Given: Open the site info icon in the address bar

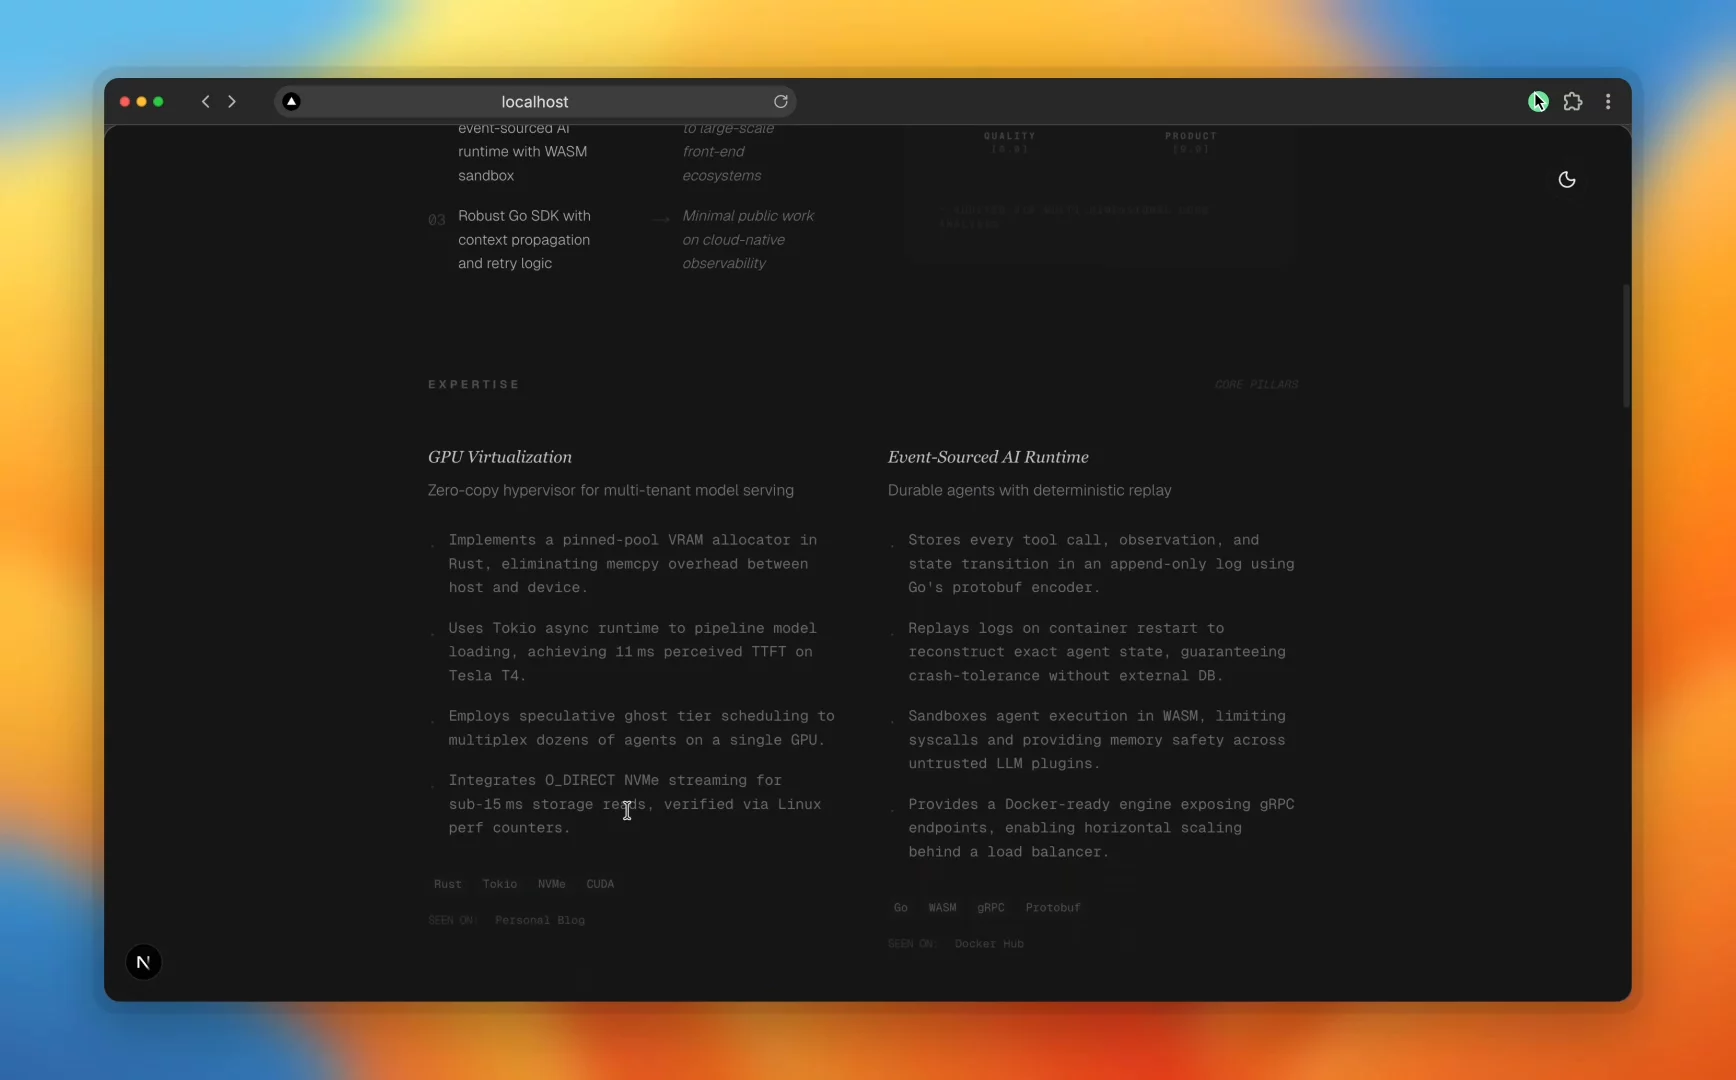Looking at the screenshot, I should pyautogui.click(x=291, y=101).
